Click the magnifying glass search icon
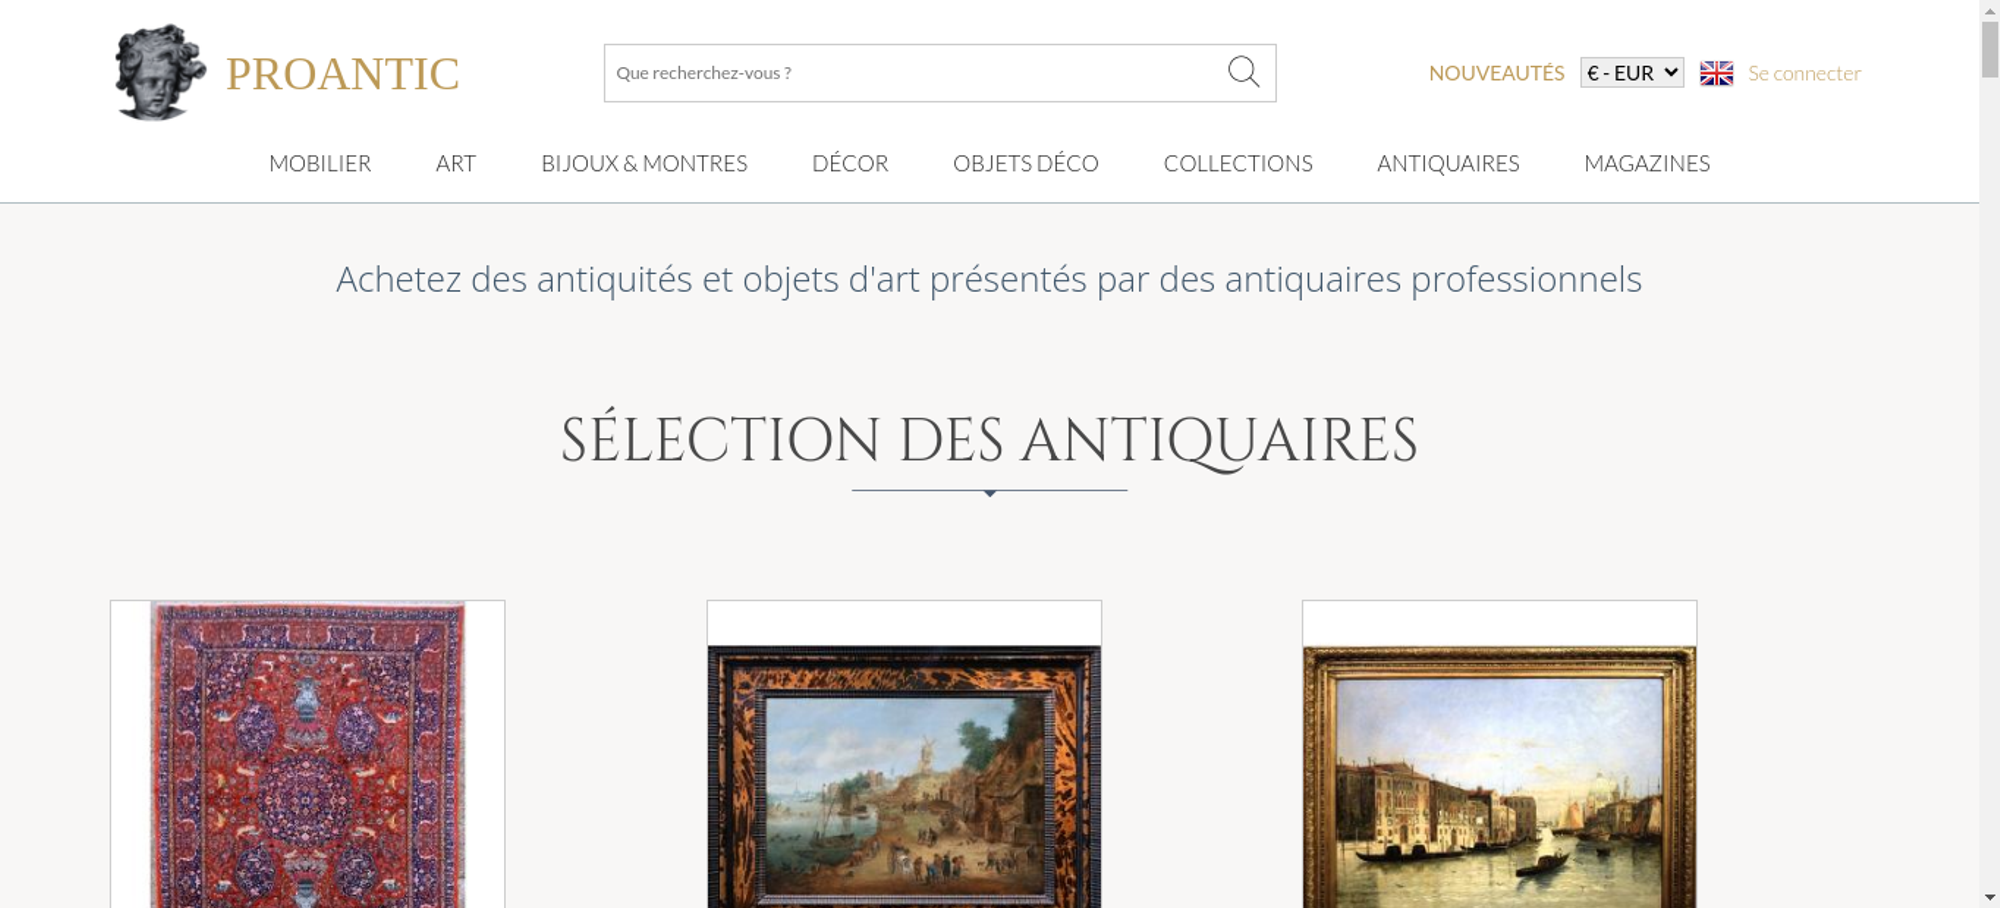This screenshot has width=2000, height=908. pos(1243,72)
